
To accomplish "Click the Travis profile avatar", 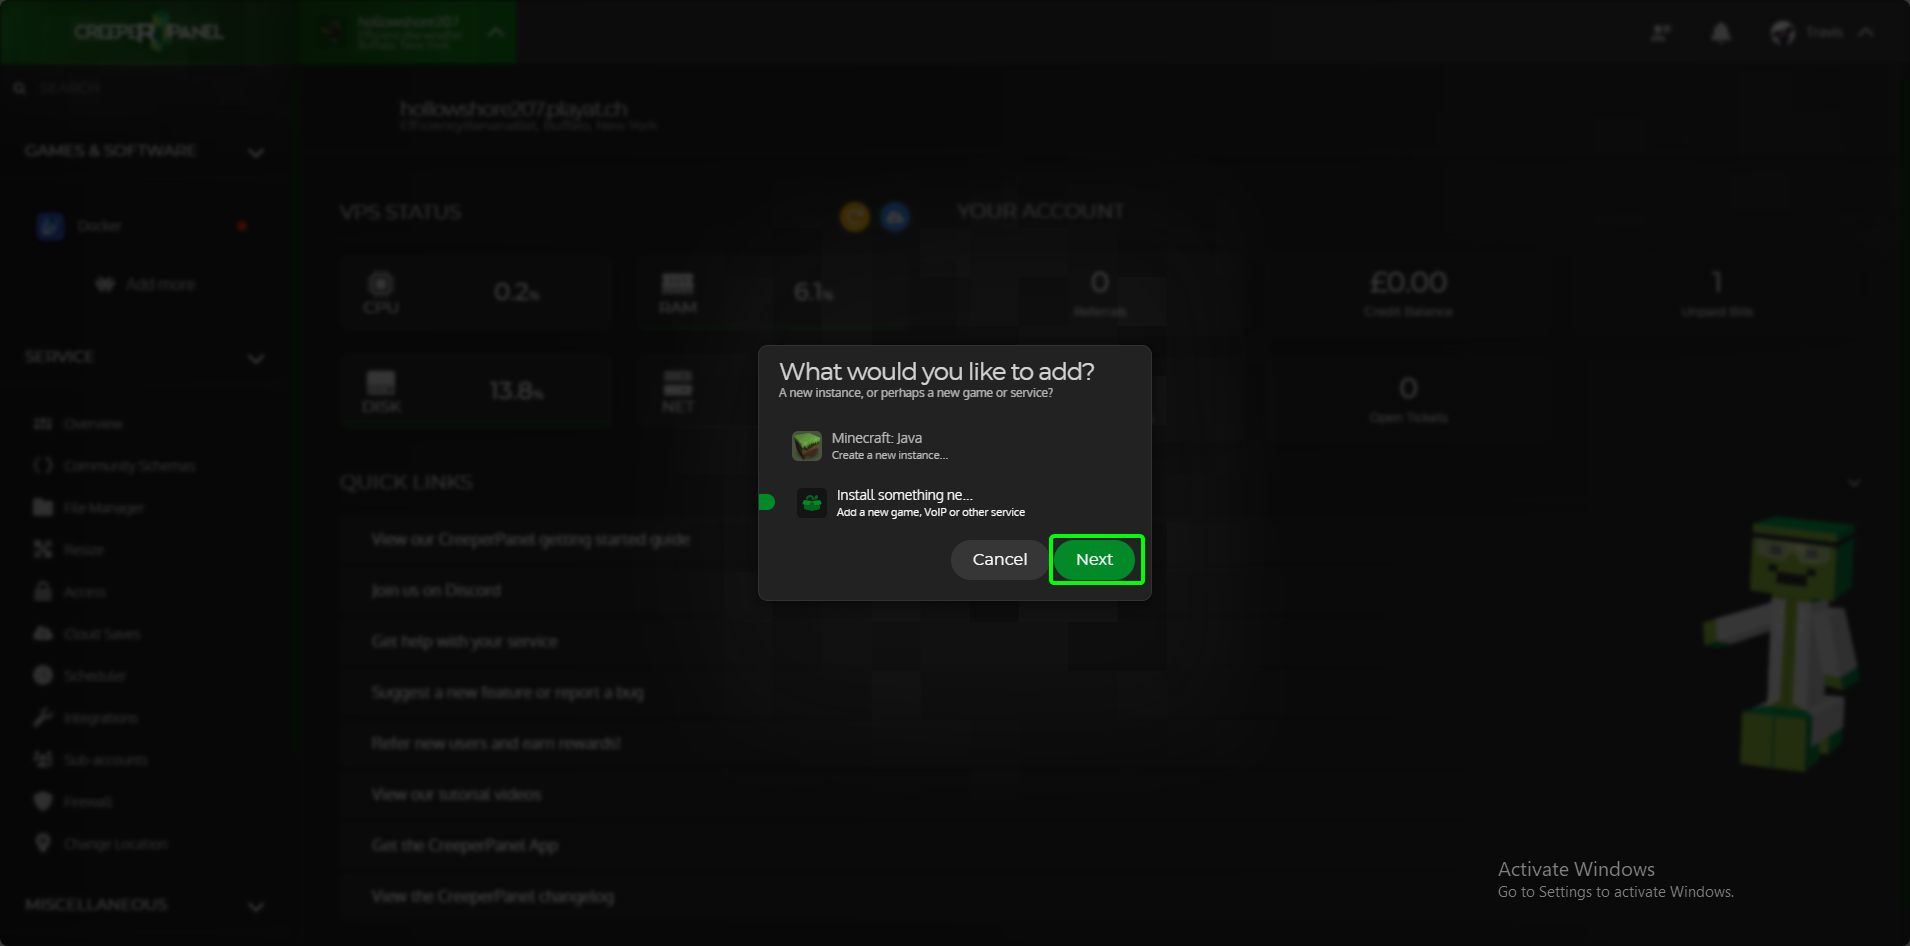I will 1783,33.
